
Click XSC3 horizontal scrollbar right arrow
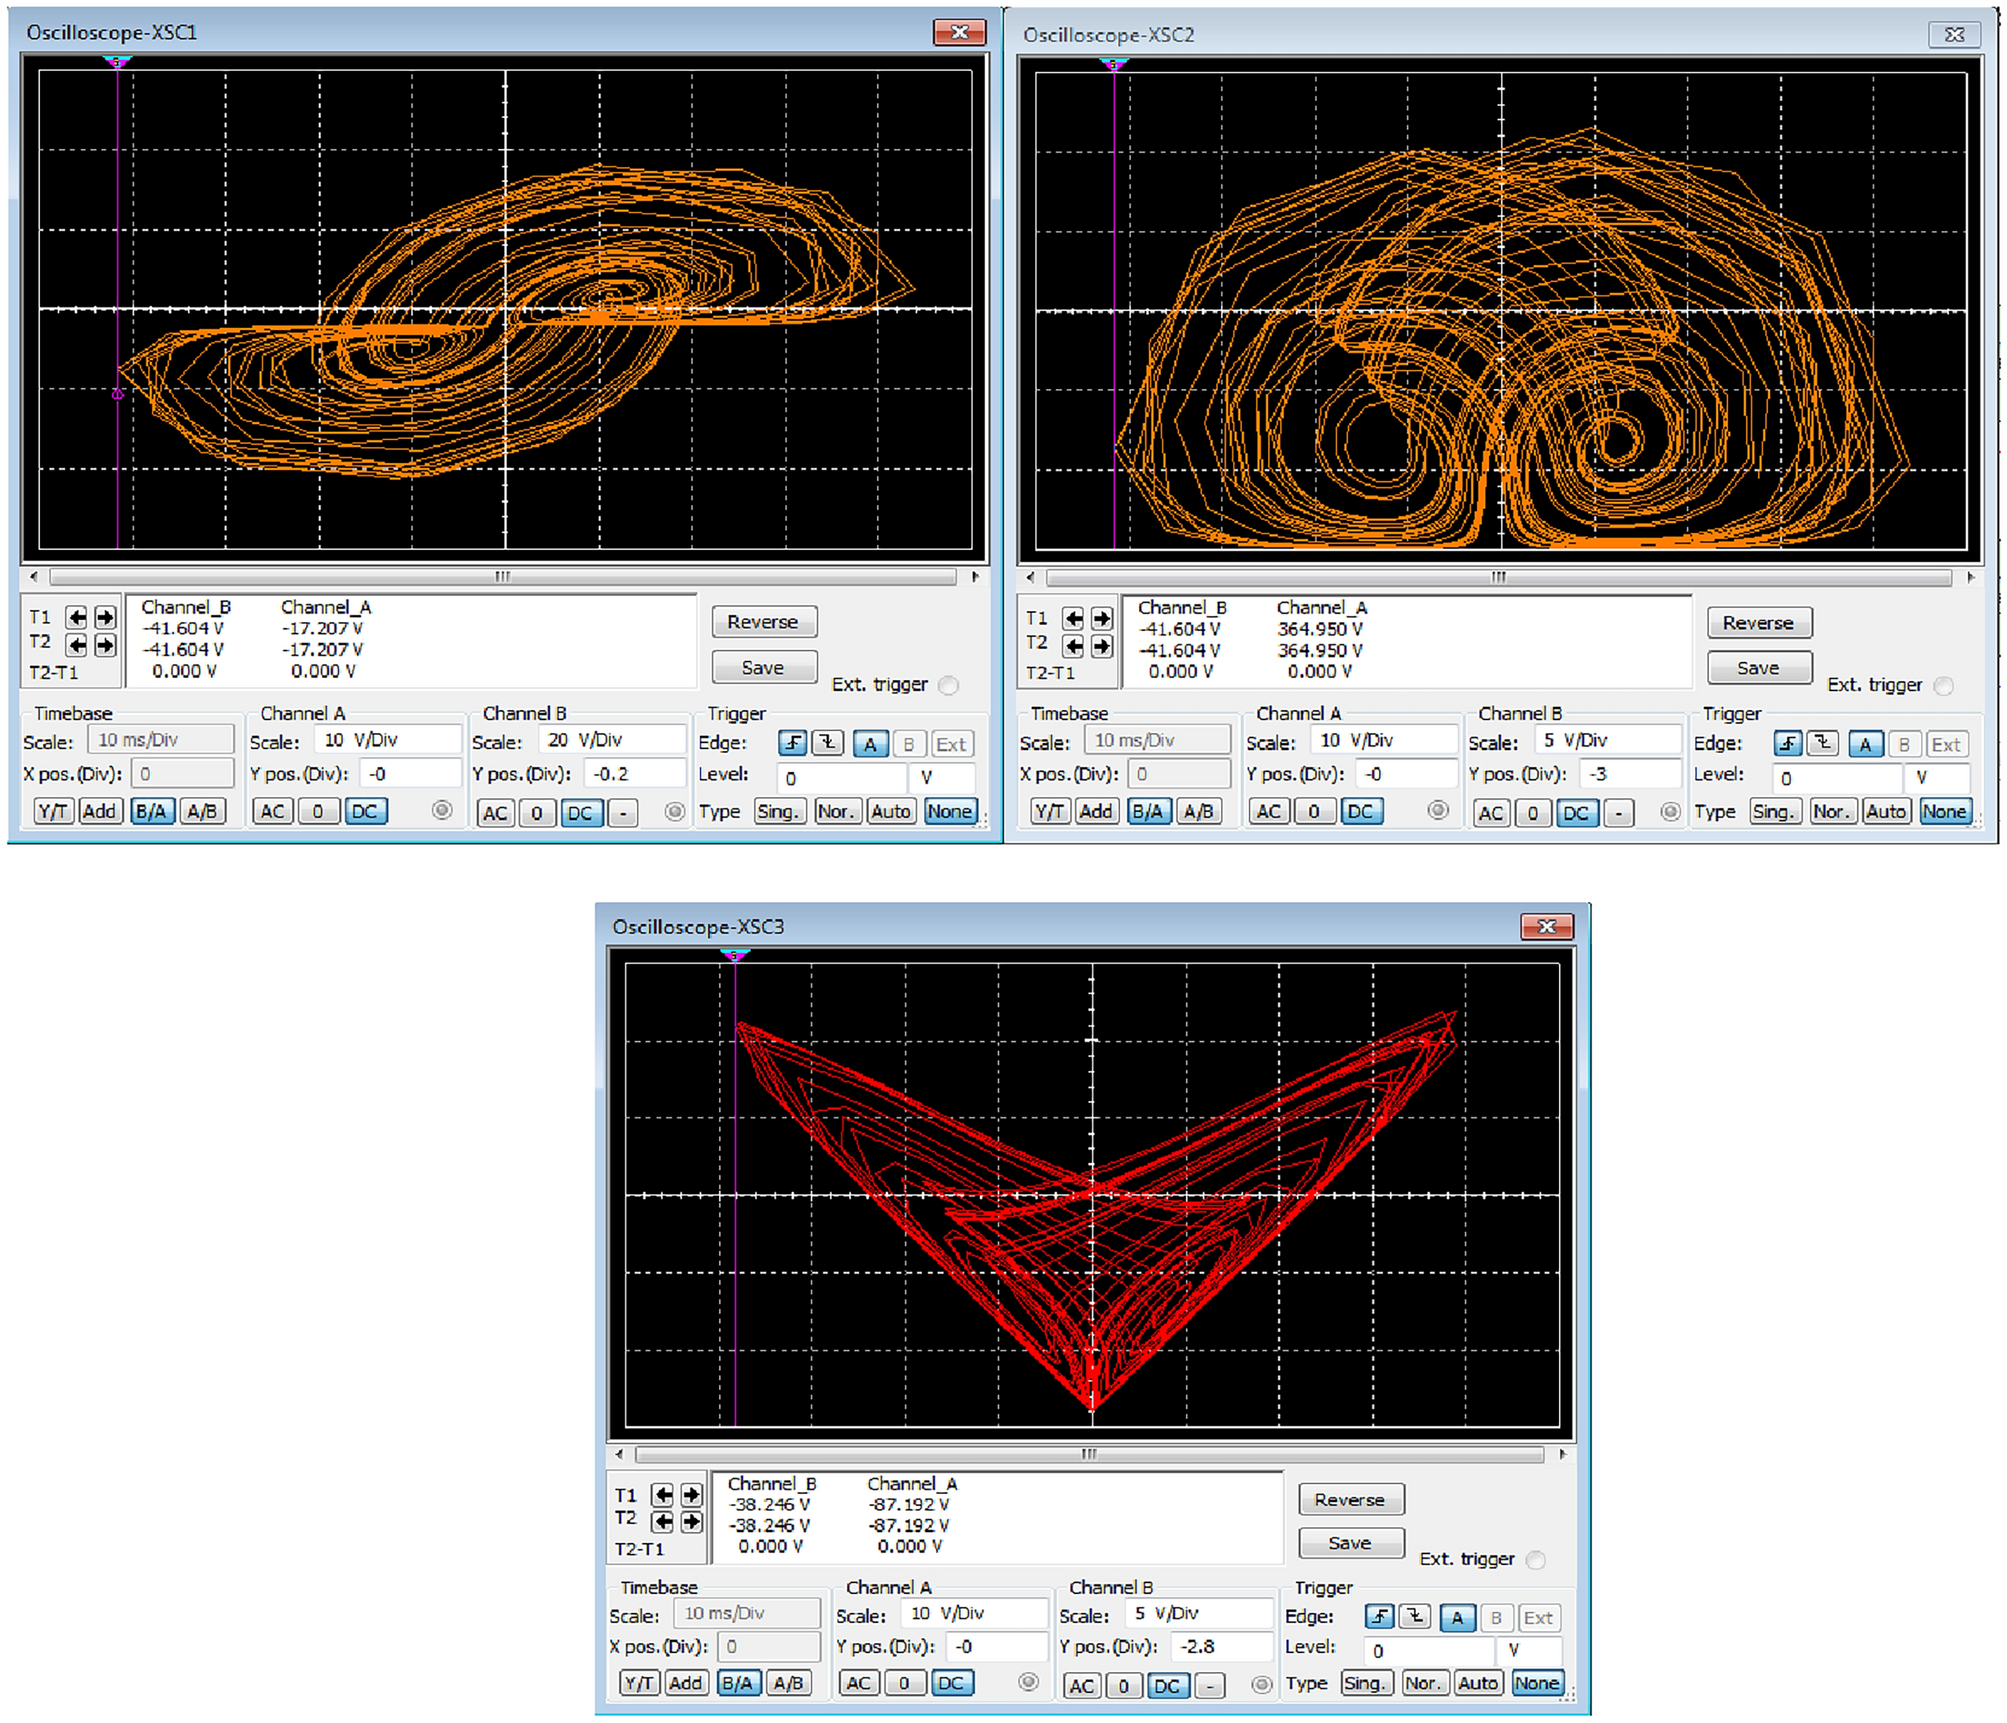click(x=1562, y=1454)
